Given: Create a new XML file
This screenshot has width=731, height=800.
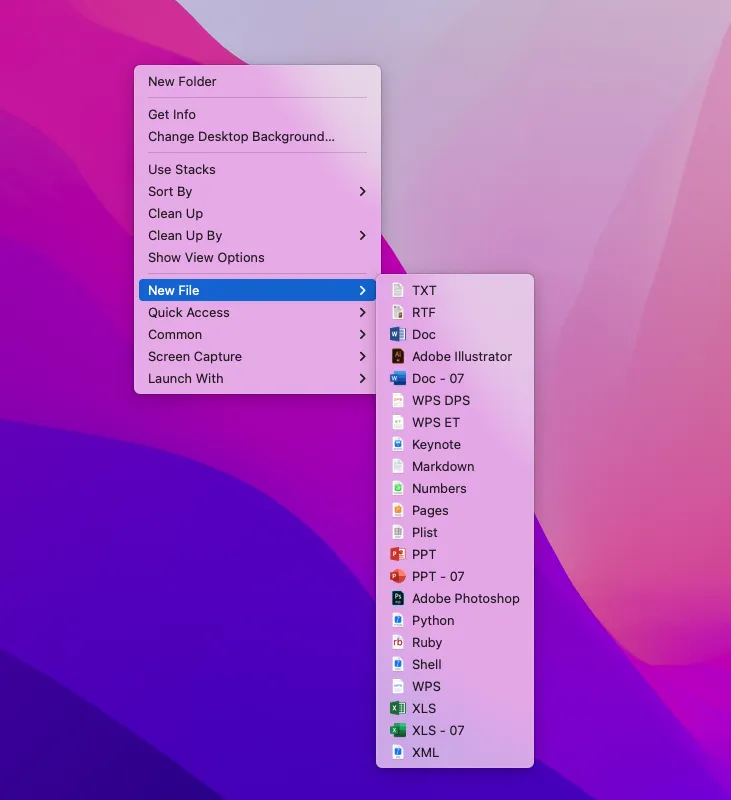Looking at the screenshot, I should coord(455,752).
